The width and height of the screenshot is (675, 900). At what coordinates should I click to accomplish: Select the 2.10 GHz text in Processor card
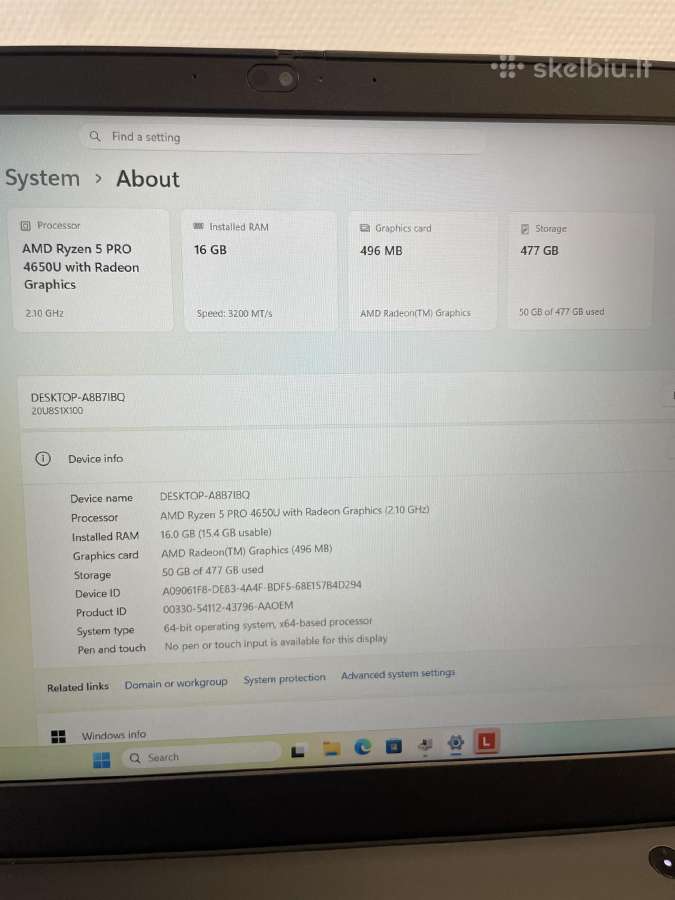coord(44,313)
